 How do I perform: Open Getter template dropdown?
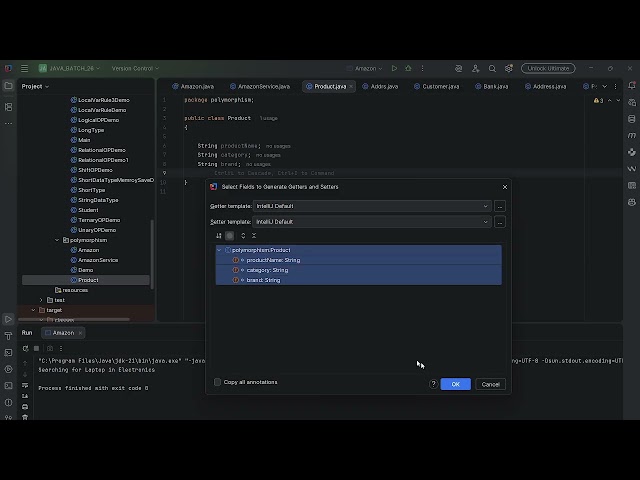(x=372, y=206)
